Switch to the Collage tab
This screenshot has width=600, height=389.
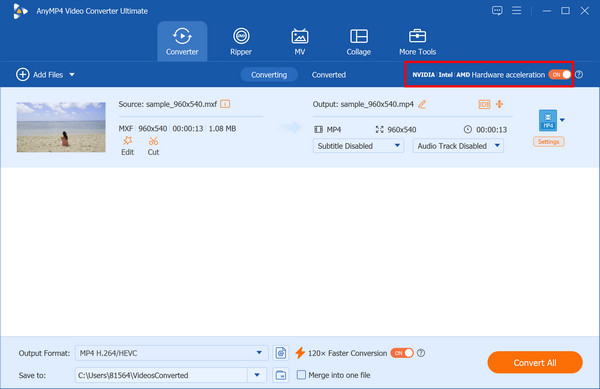[x=359, y=41]
